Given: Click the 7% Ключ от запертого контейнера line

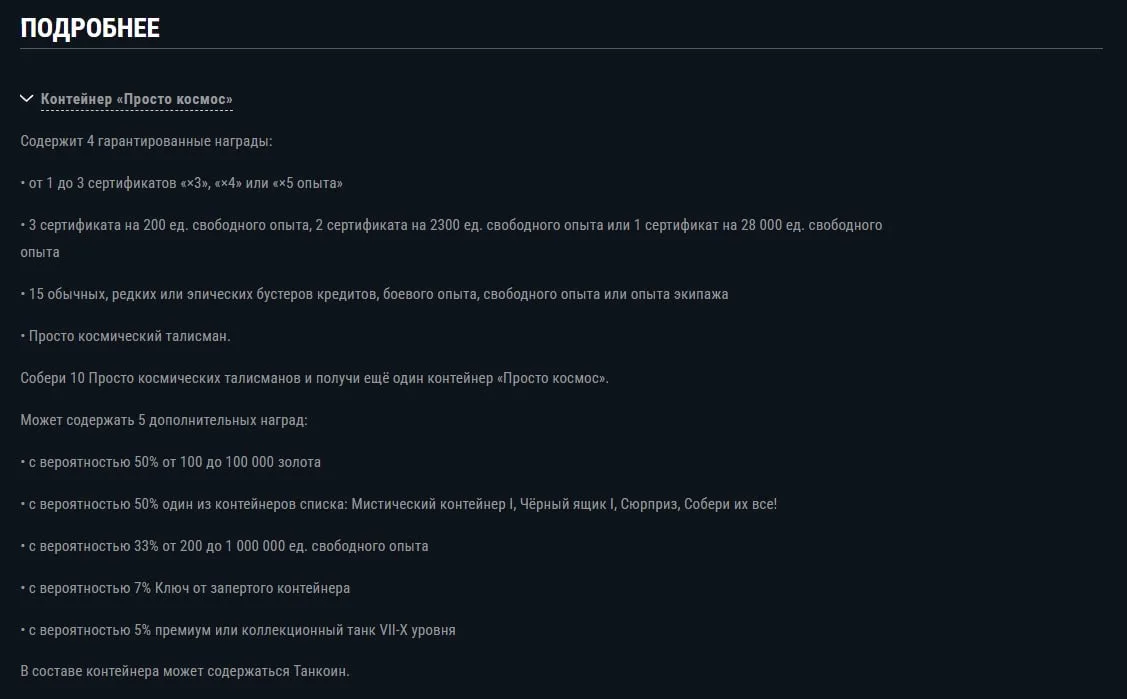Looking at the screenshot, I should (185, 588).
